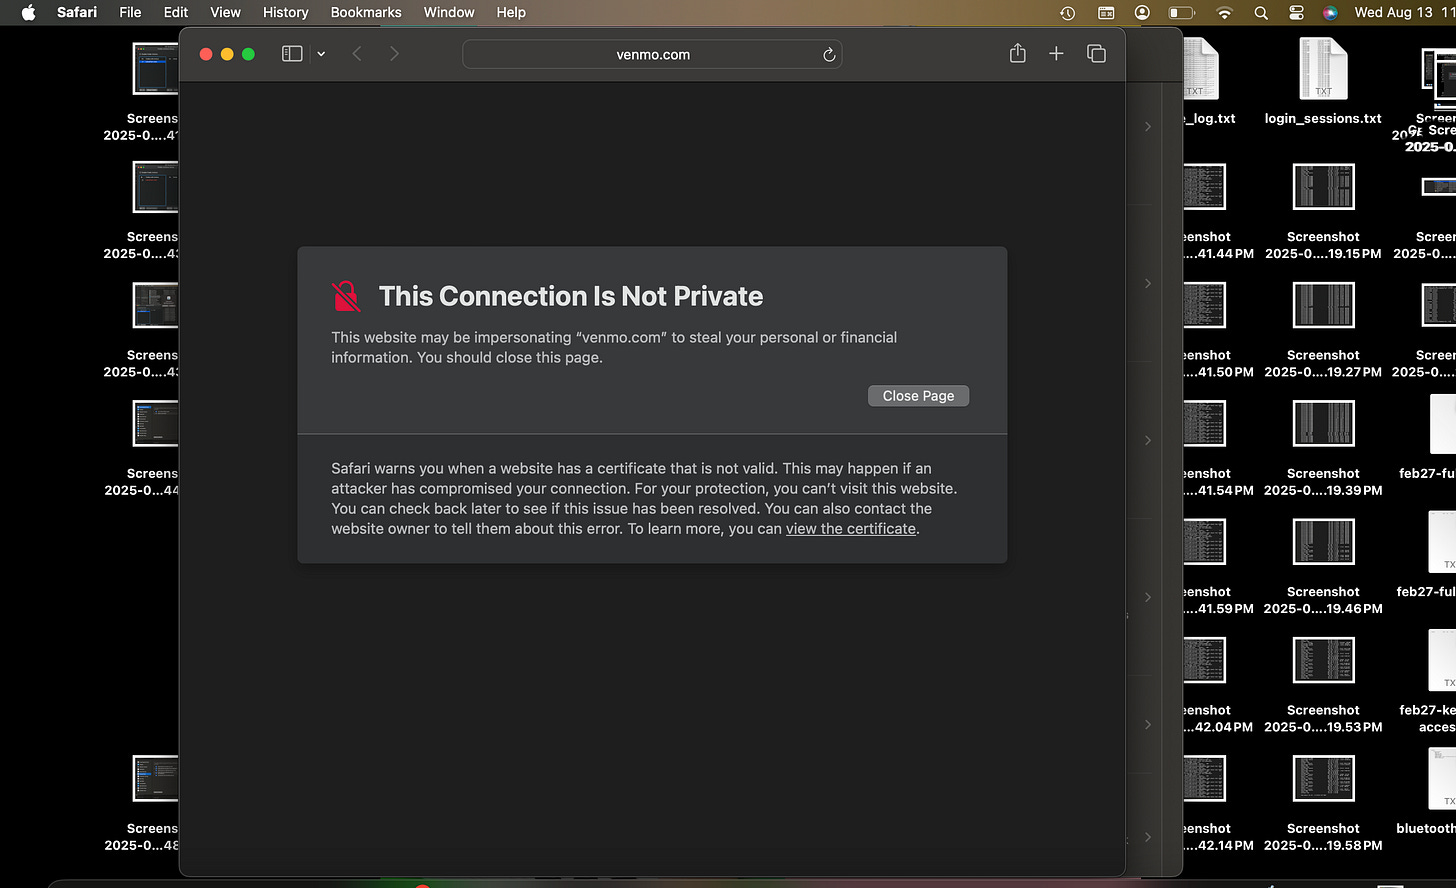1456x888 pixels.
Task: Open Control Center icon
Action: 1296,13
